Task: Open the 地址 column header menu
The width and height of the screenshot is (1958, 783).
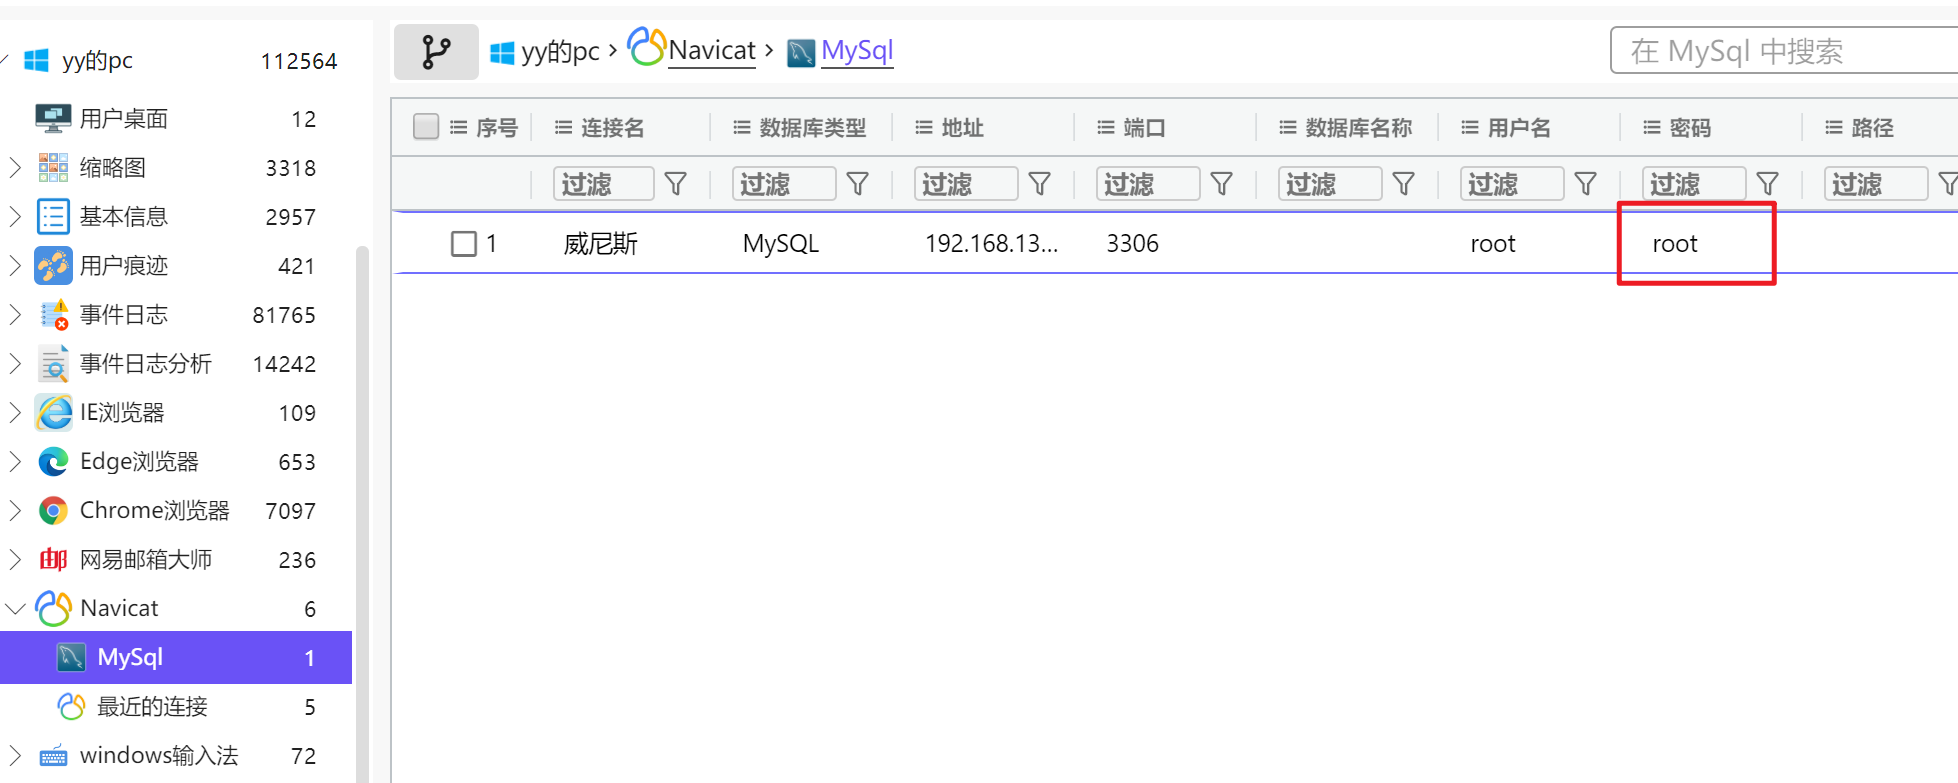Action: point(923,127)
